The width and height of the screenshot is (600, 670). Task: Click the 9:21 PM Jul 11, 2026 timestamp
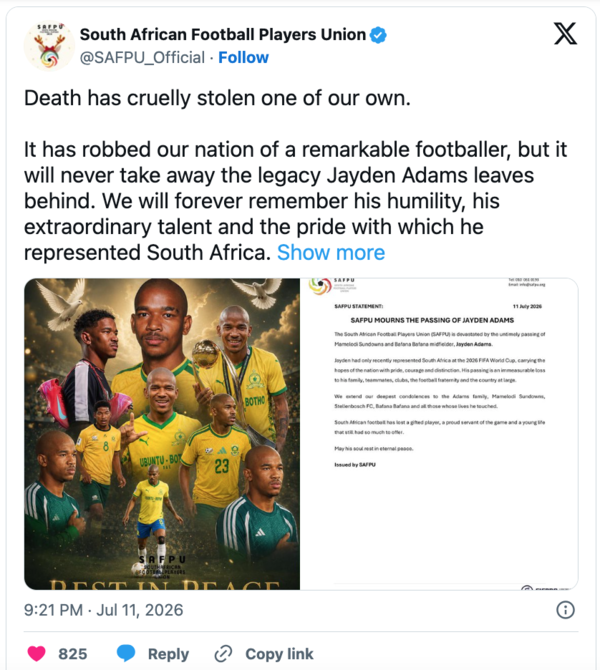(103, 610)
